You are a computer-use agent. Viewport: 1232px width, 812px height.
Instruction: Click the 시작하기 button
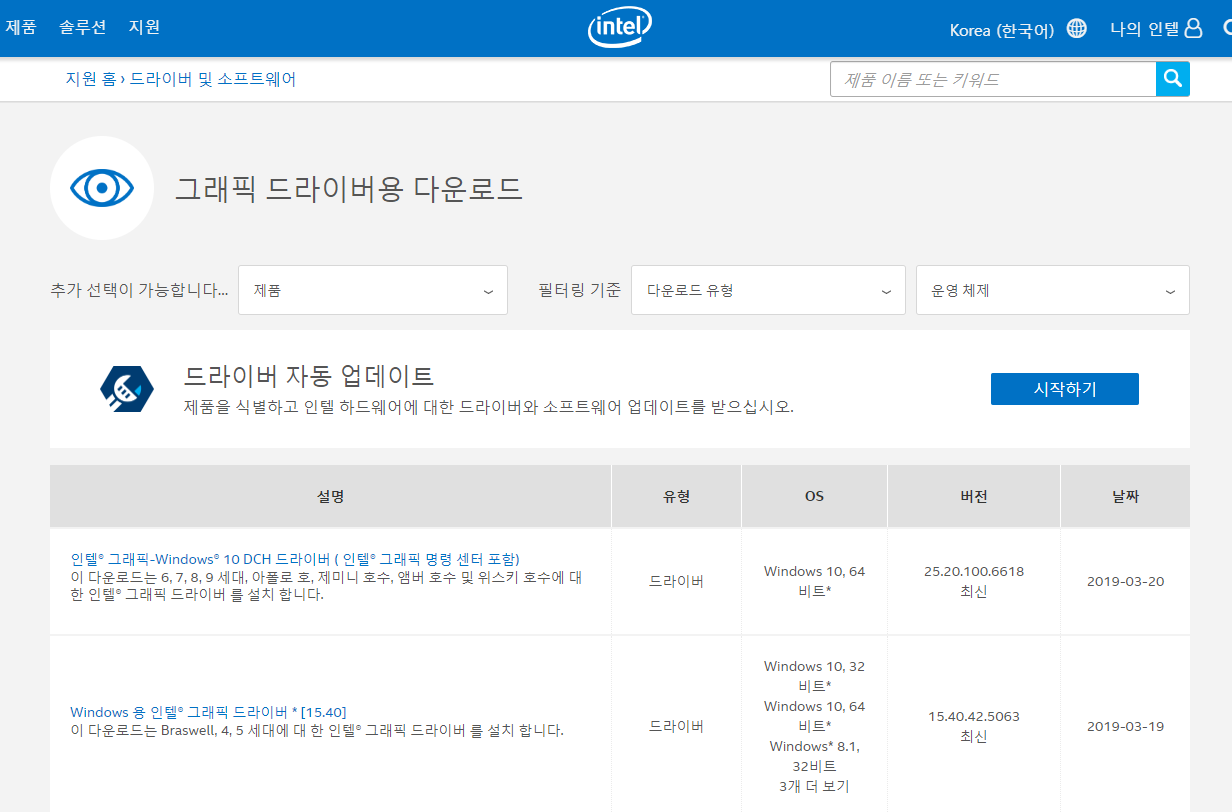(1065, 389)
